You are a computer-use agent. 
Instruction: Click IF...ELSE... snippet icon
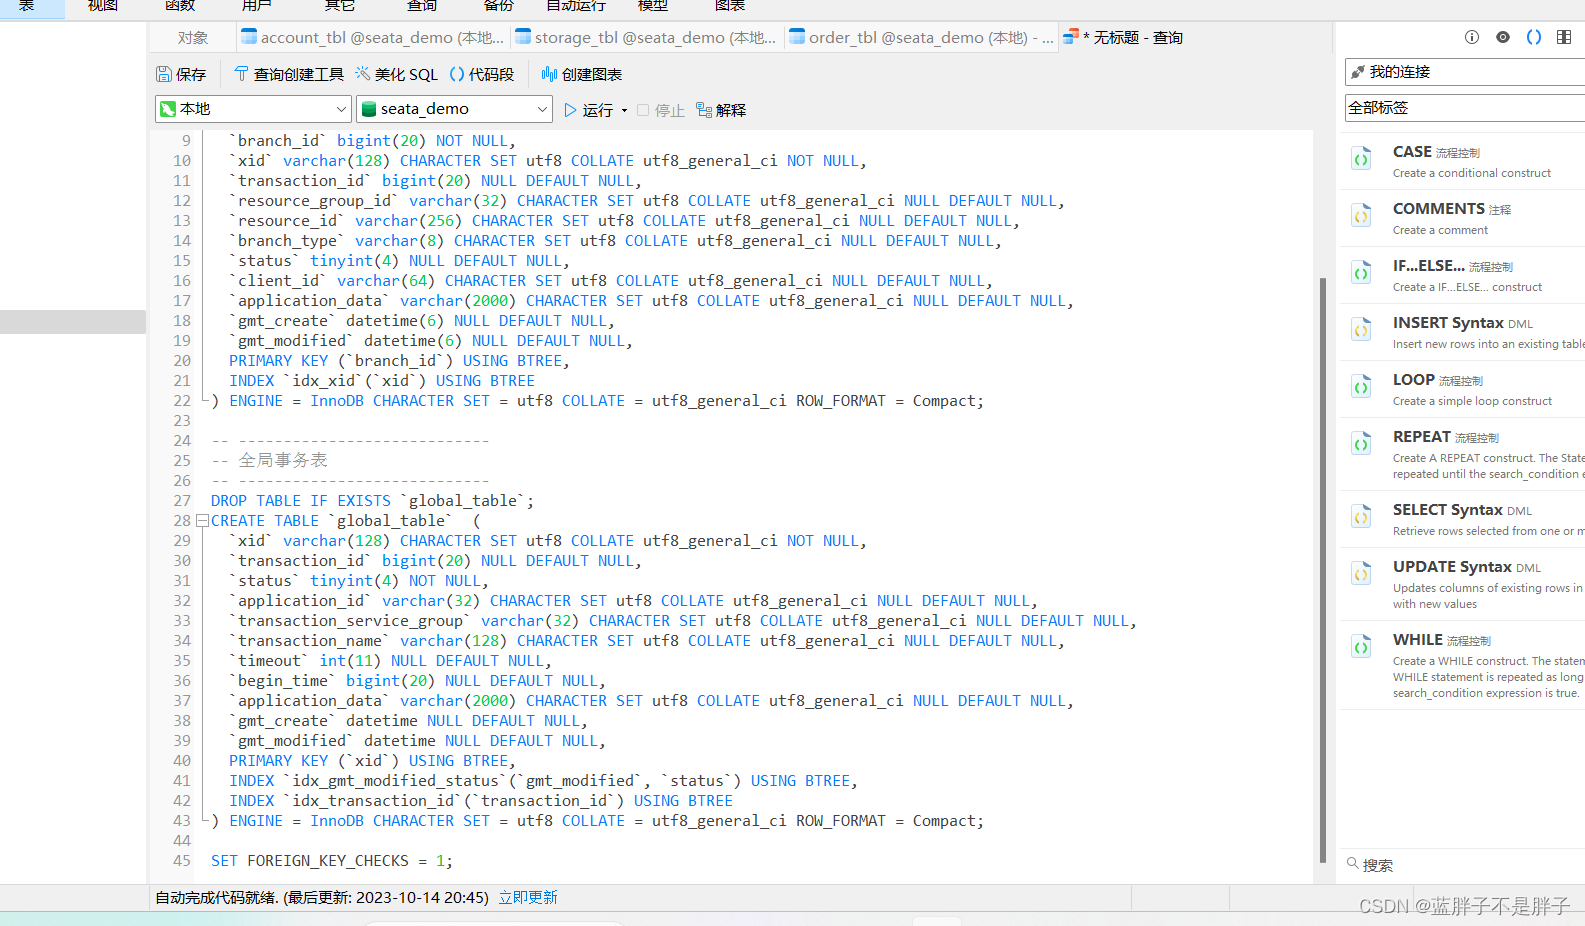coord(1362,272)
